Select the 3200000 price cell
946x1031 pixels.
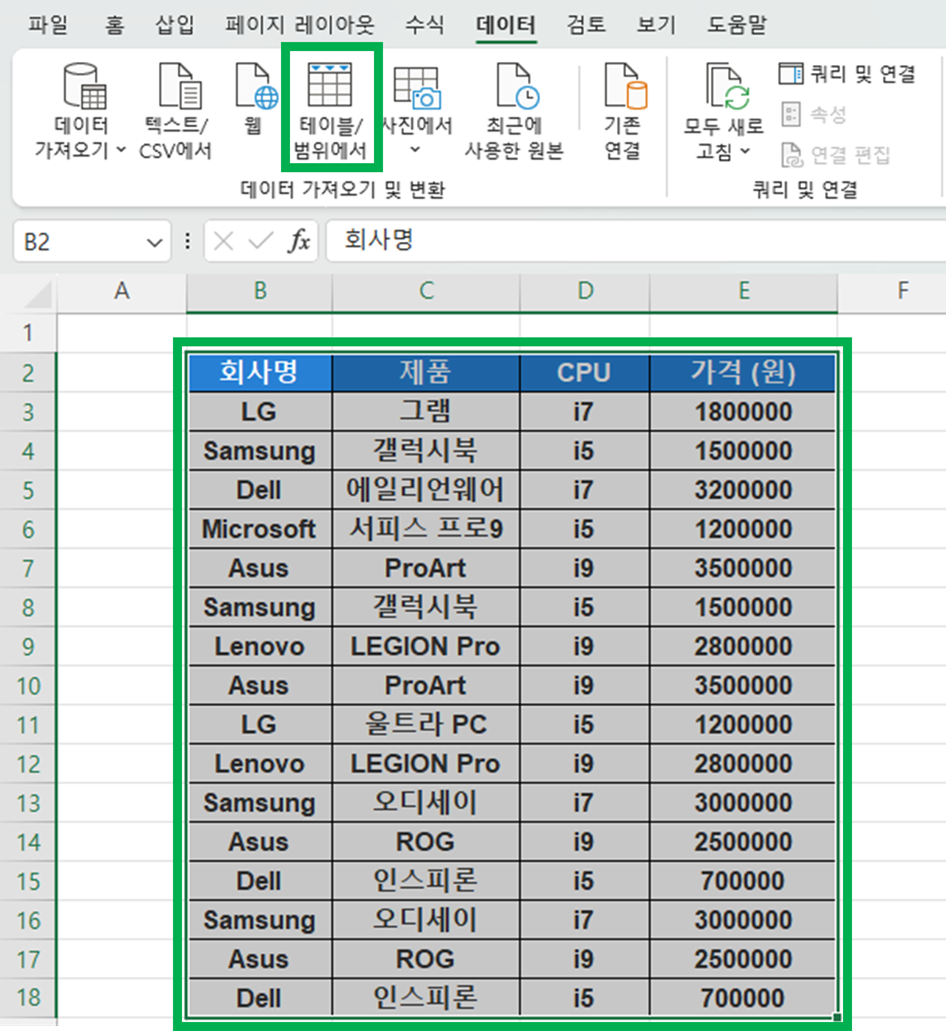tap(743, 490)
